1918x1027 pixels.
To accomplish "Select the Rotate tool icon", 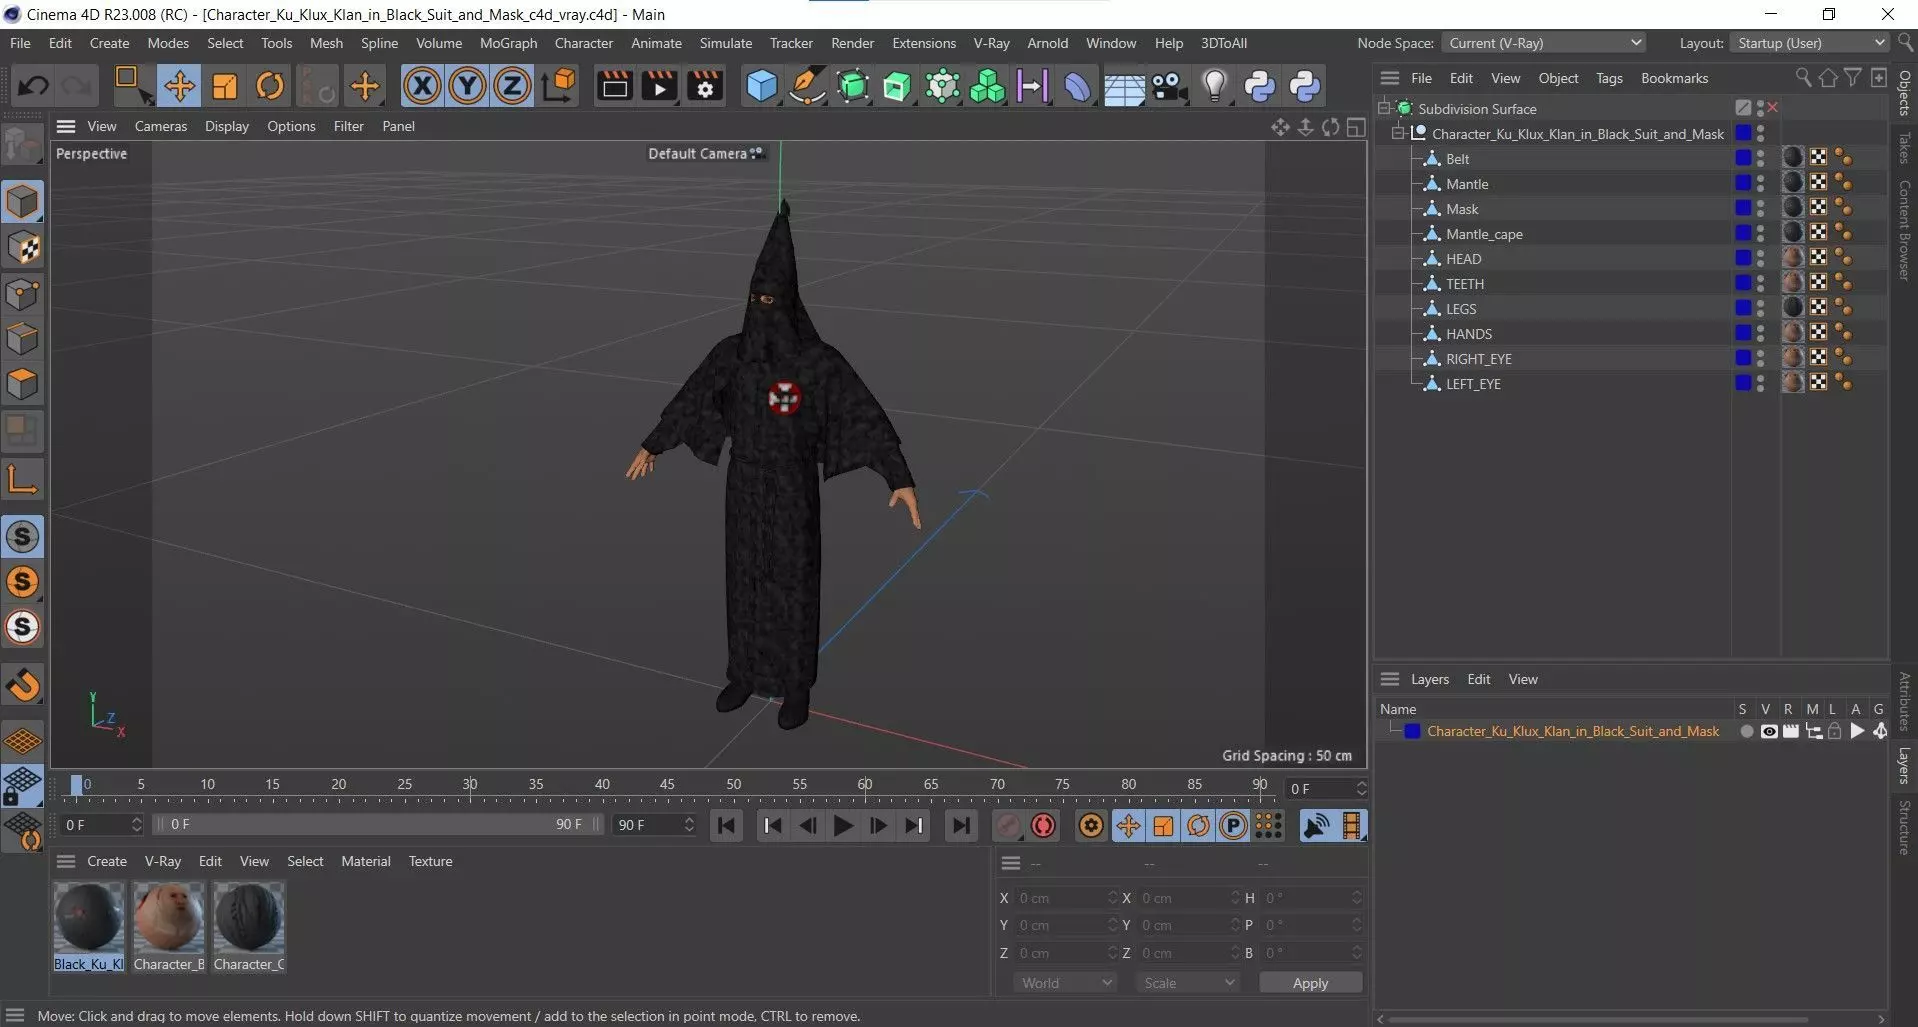I will [x=270, y=86].
